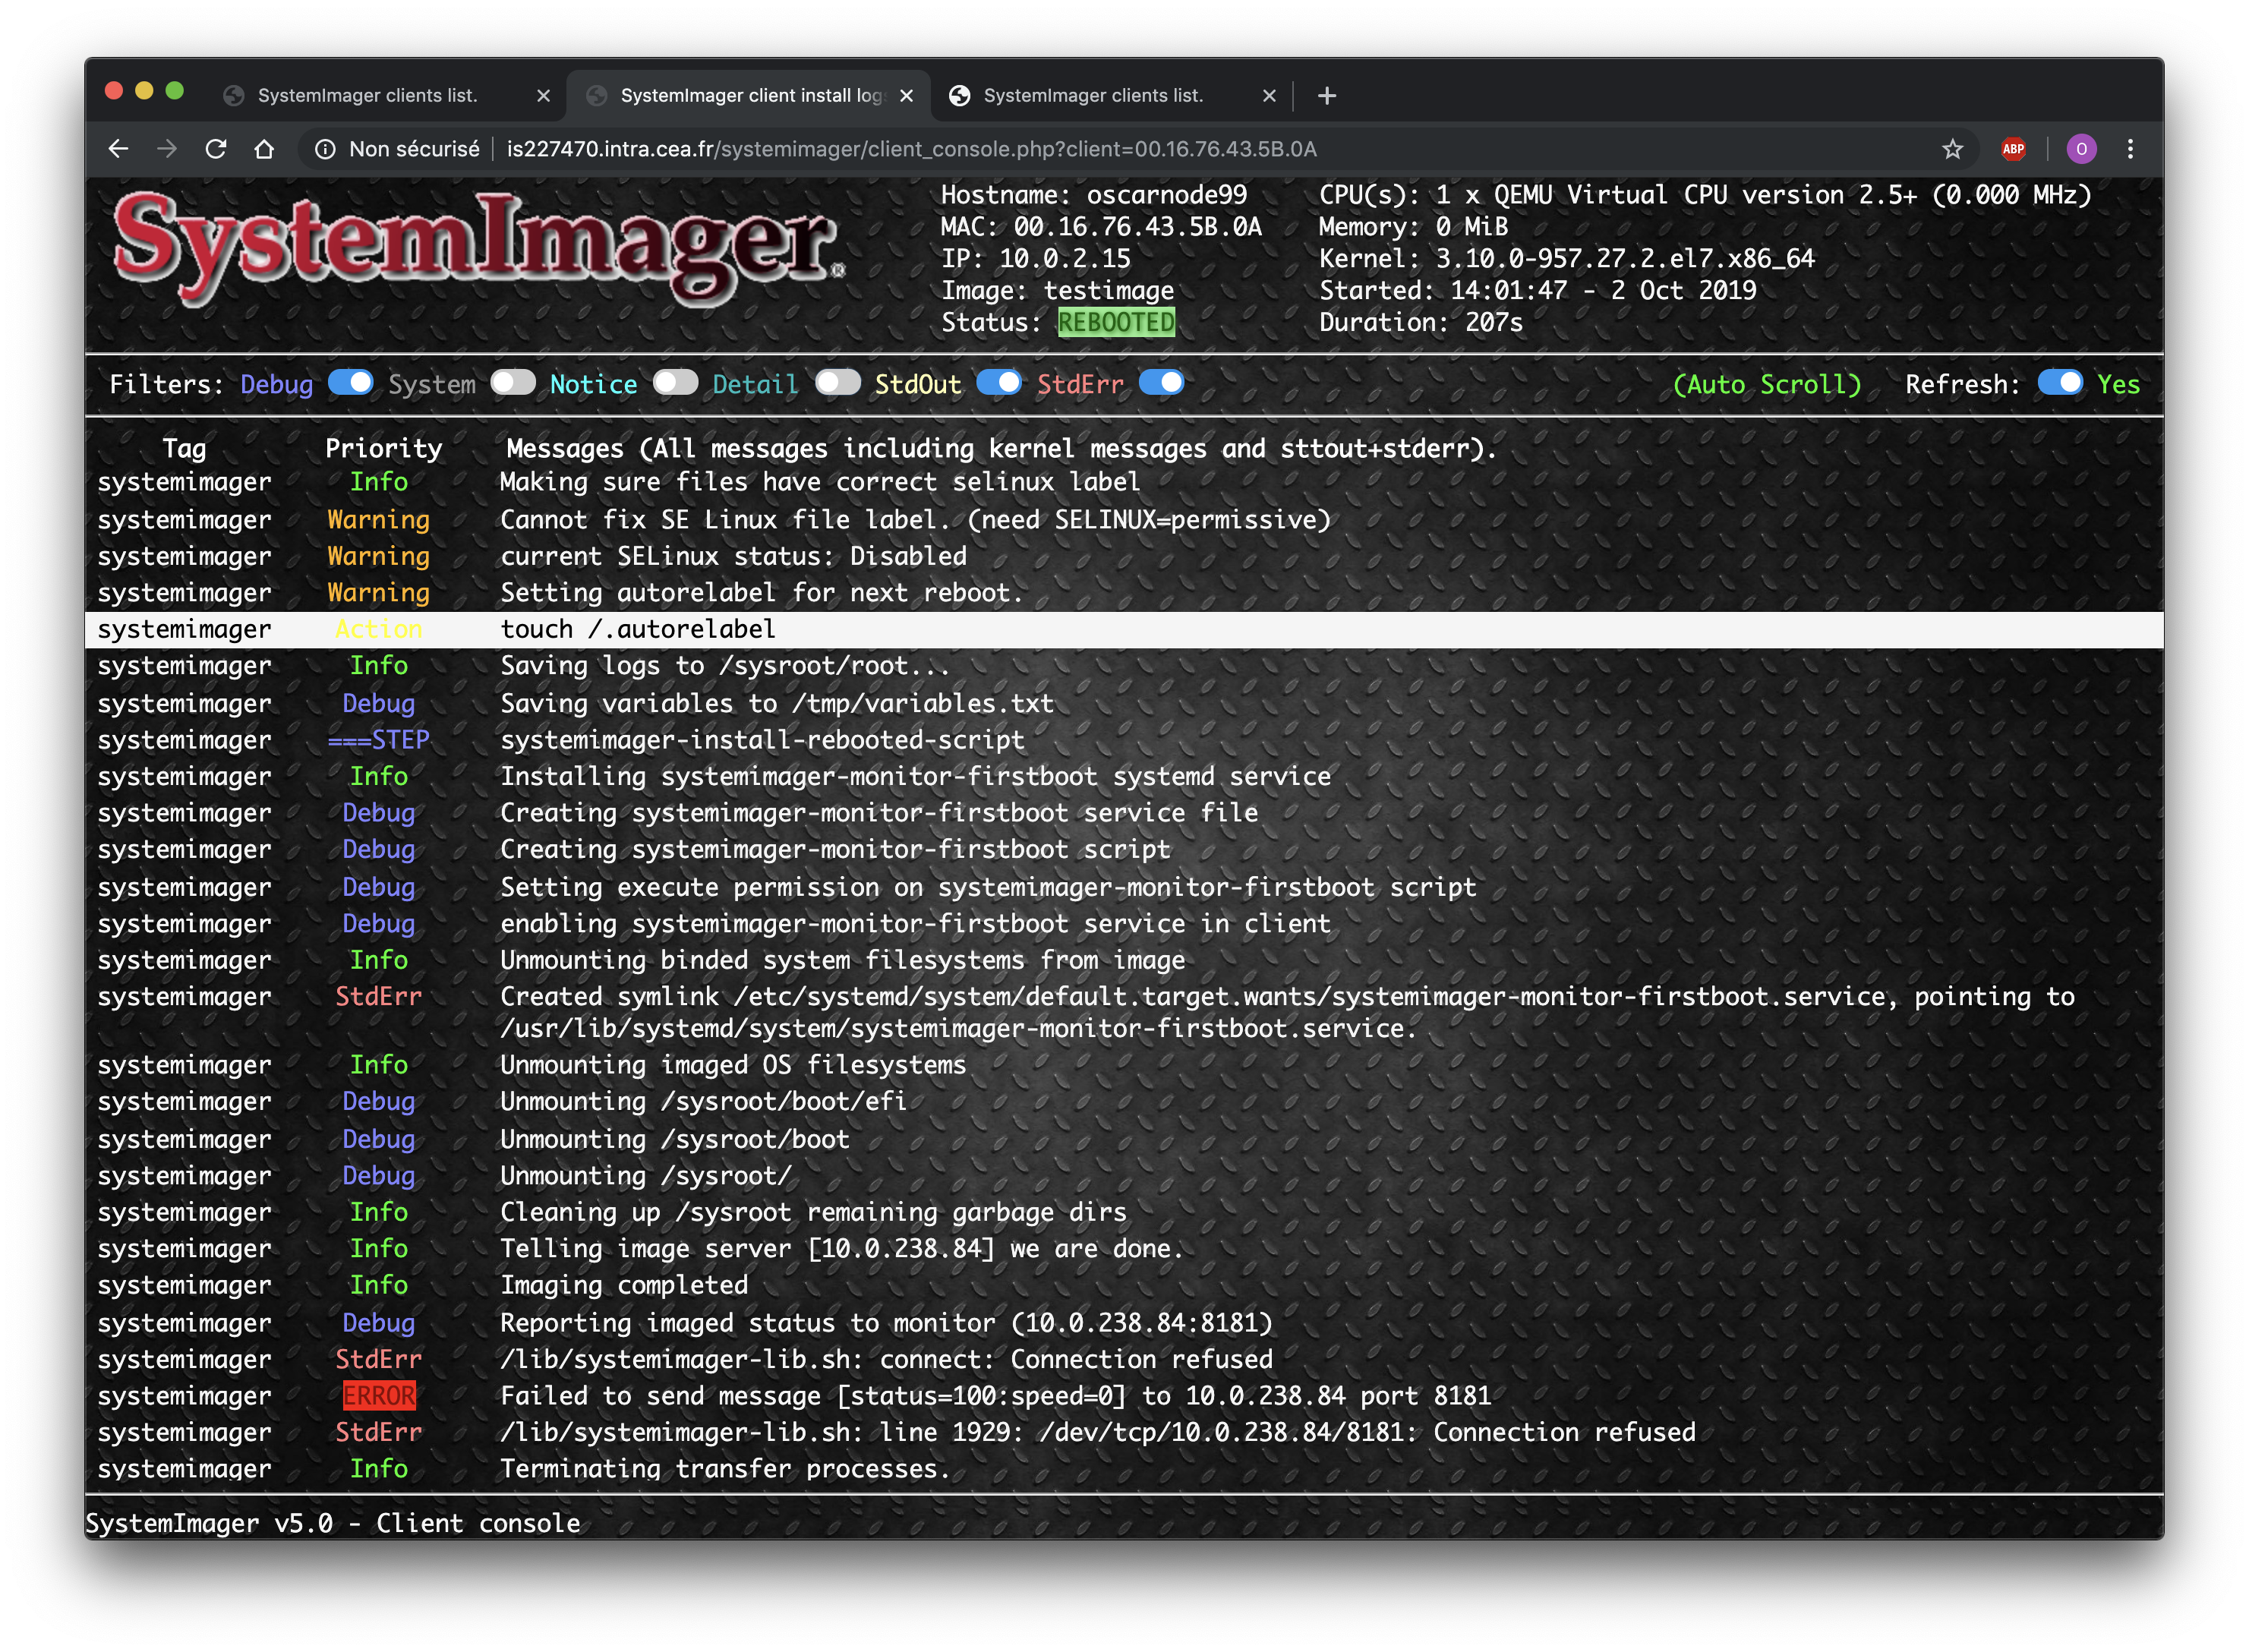The height and width of the screenshot is (1652, 2249).
Task: Enable the Detail filter toggle
Action: pos(837,383)
